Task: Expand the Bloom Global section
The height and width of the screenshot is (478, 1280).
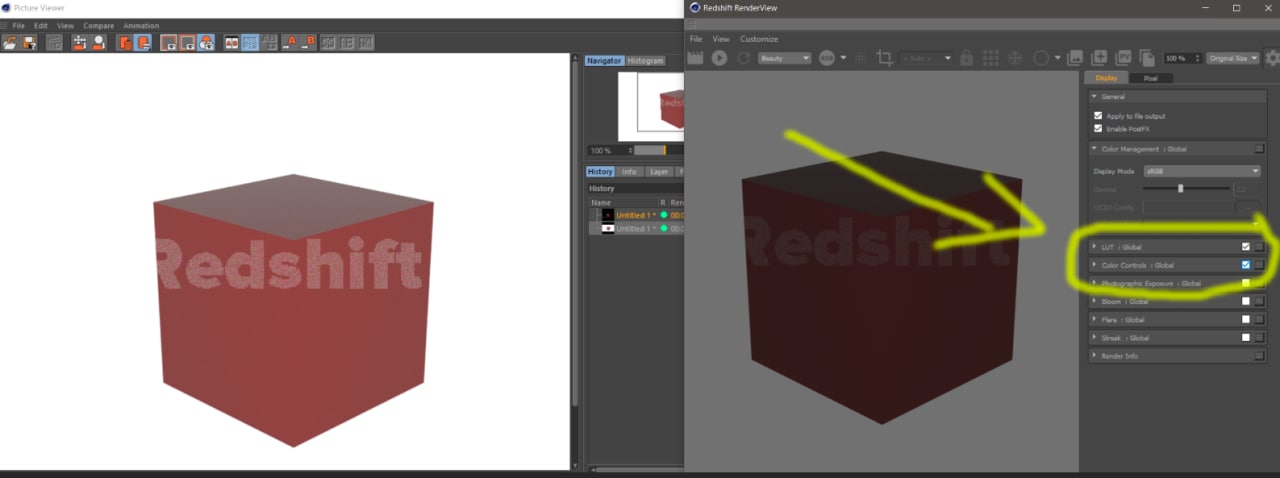Action: pyautogui.click(x=1094, y=301)
